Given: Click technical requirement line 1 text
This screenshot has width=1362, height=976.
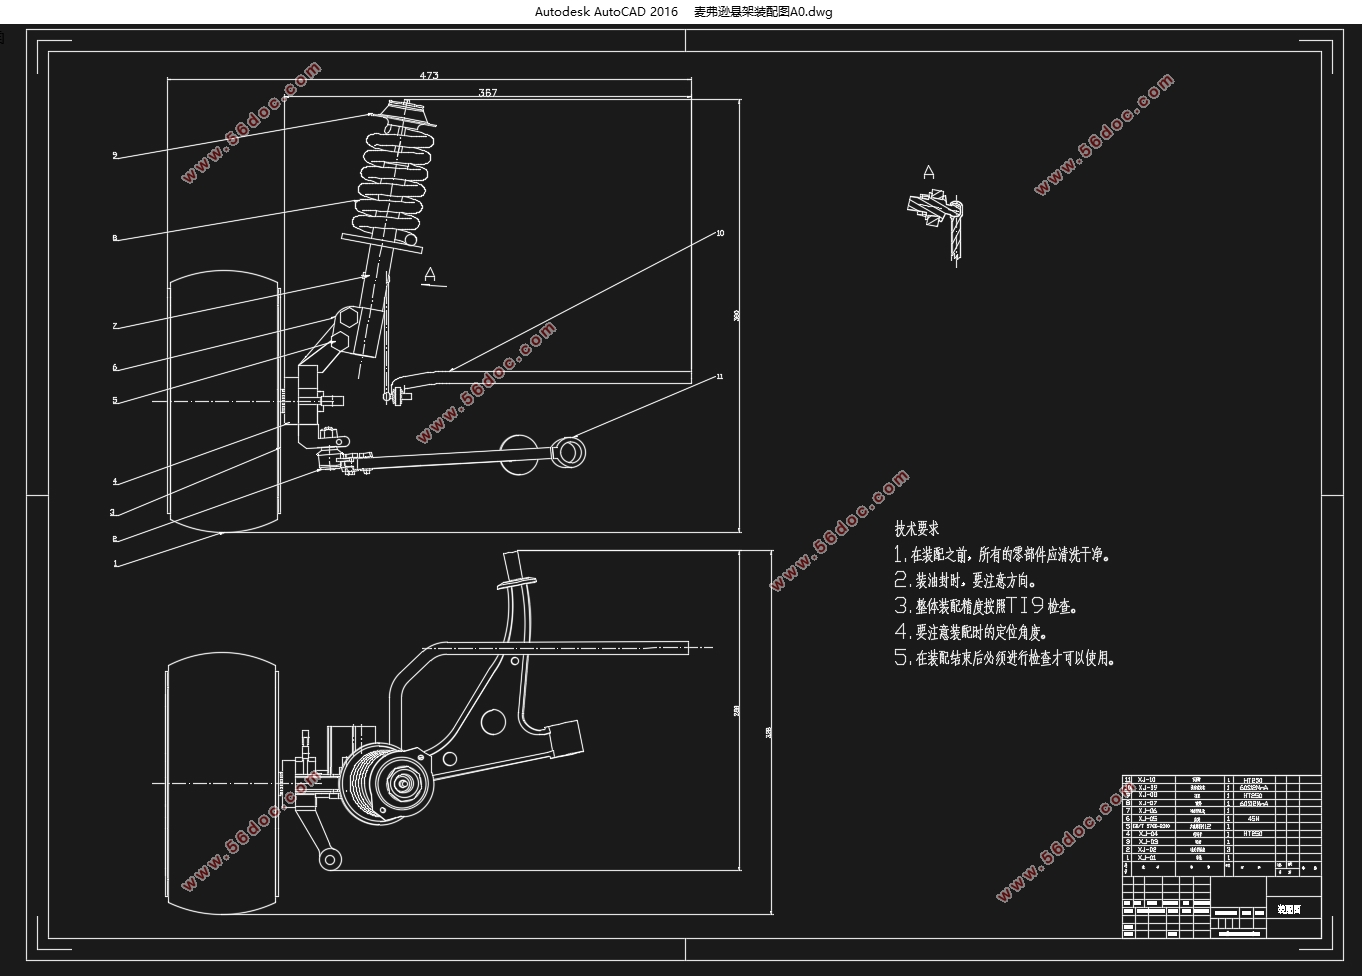Looking at the screenshot, I should tap(1002, 555).
